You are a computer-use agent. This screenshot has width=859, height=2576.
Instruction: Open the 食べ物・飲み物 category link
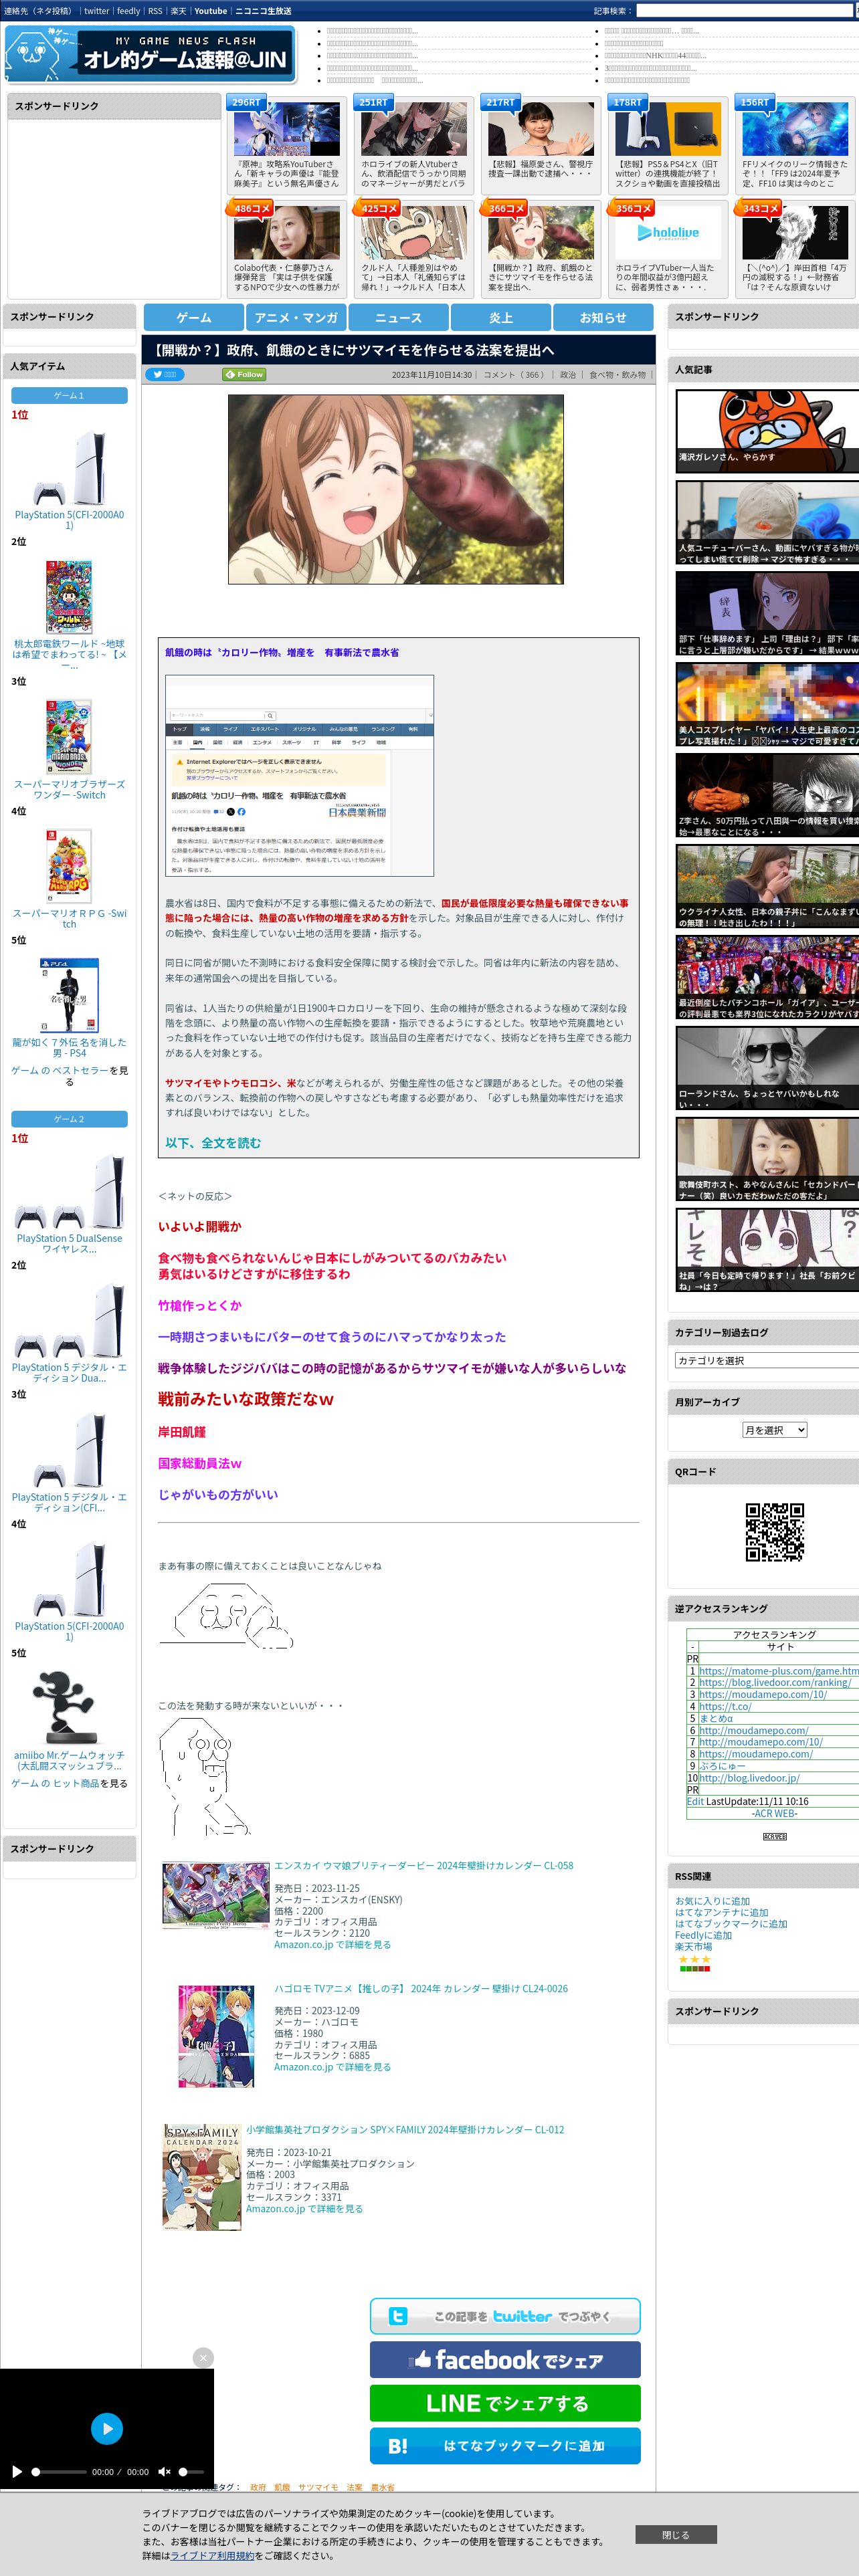(x=617, y=375)
